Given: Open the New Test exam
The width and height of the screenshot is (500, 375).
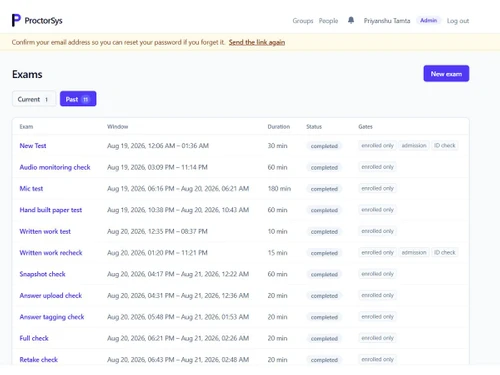Looking at the screenshot, I should (x=33, y=146).
